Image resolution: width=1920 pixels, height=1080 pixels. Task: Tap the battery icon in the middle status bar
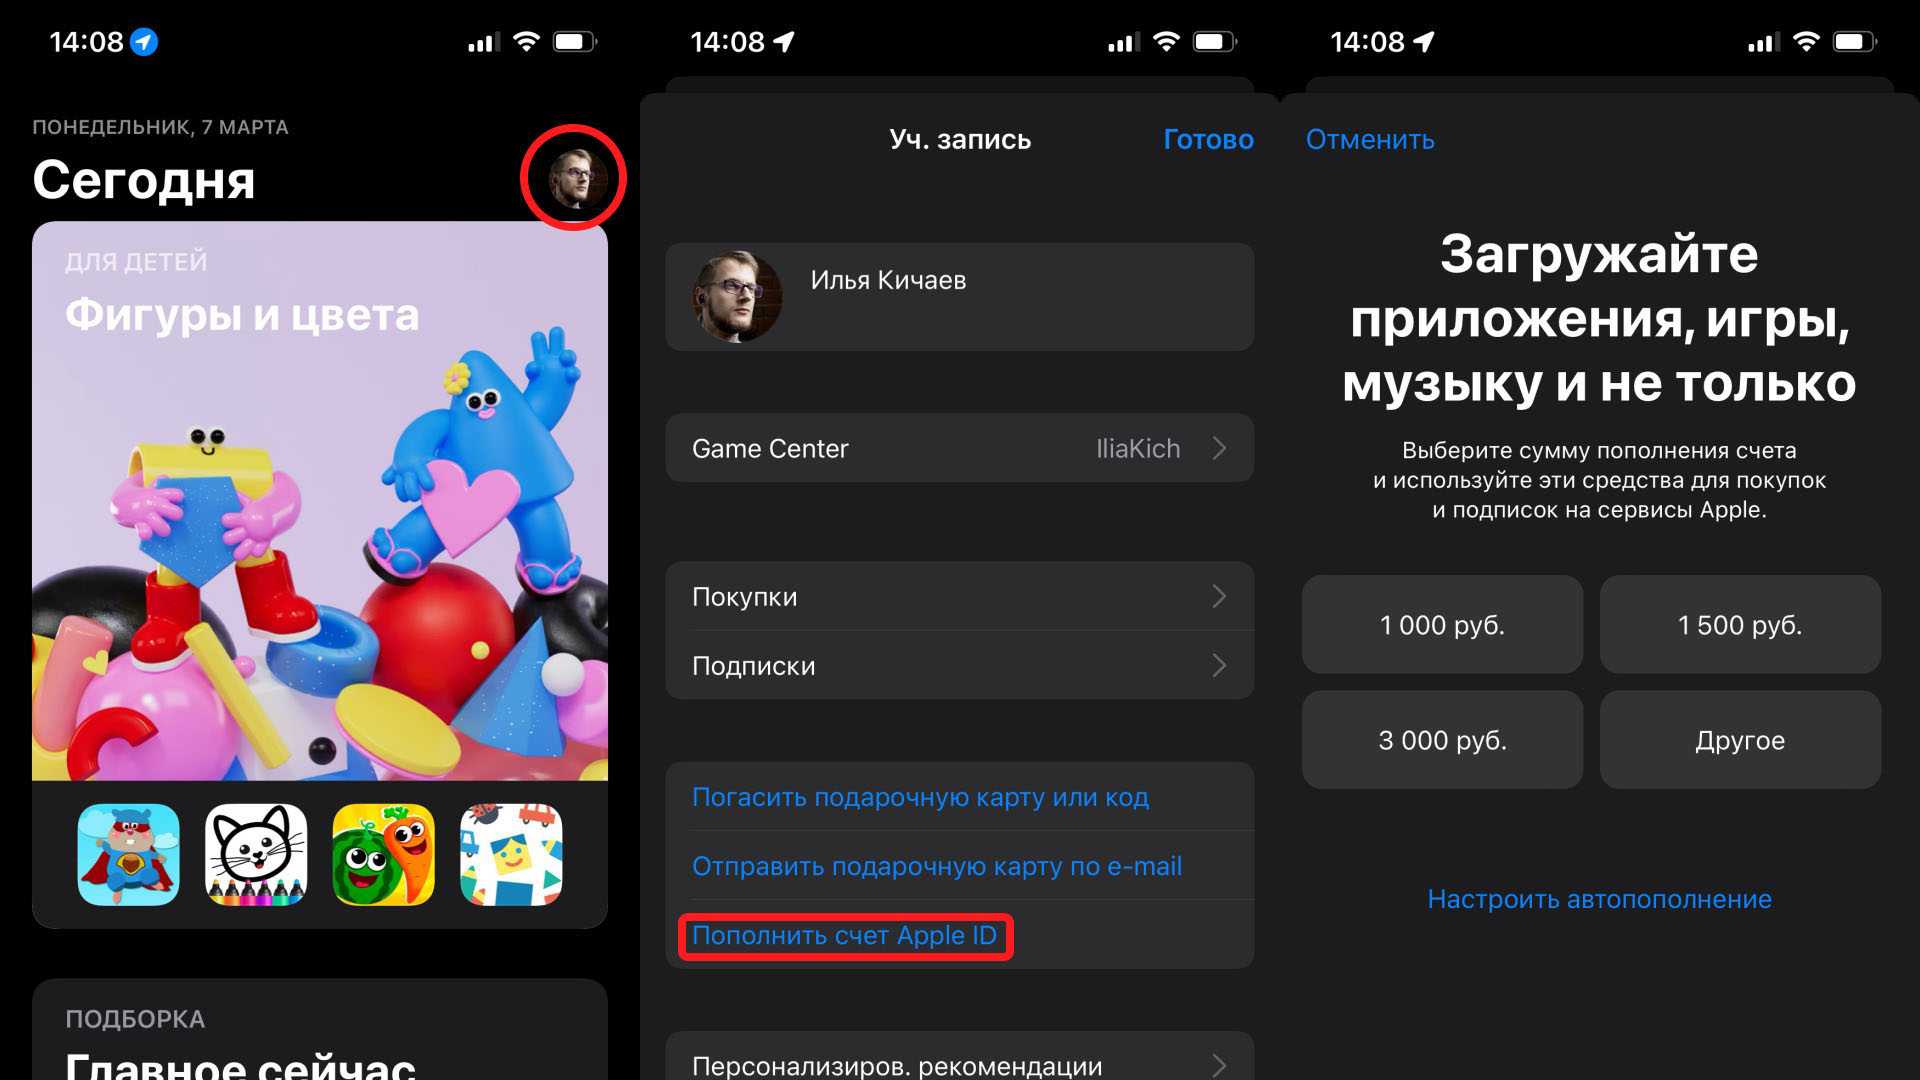coord(1215,42)
